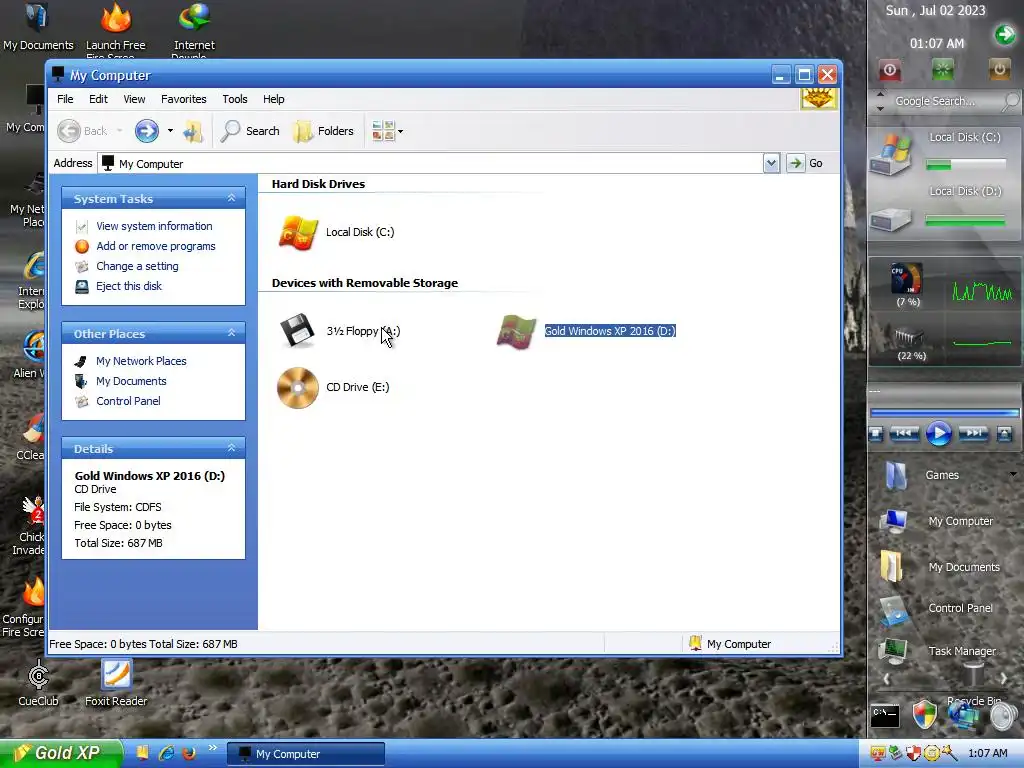The image size is (1024, 768).
Task: Collapse the Details panel
Action: tap(231, 448)
